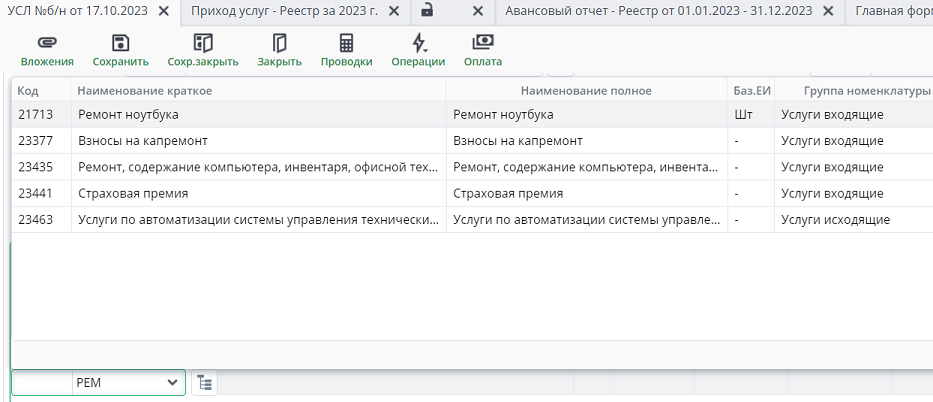Screen dimensions: 933x402
Task: Click the tree view icon beside РЕМ field
Action: click(204, 382)
